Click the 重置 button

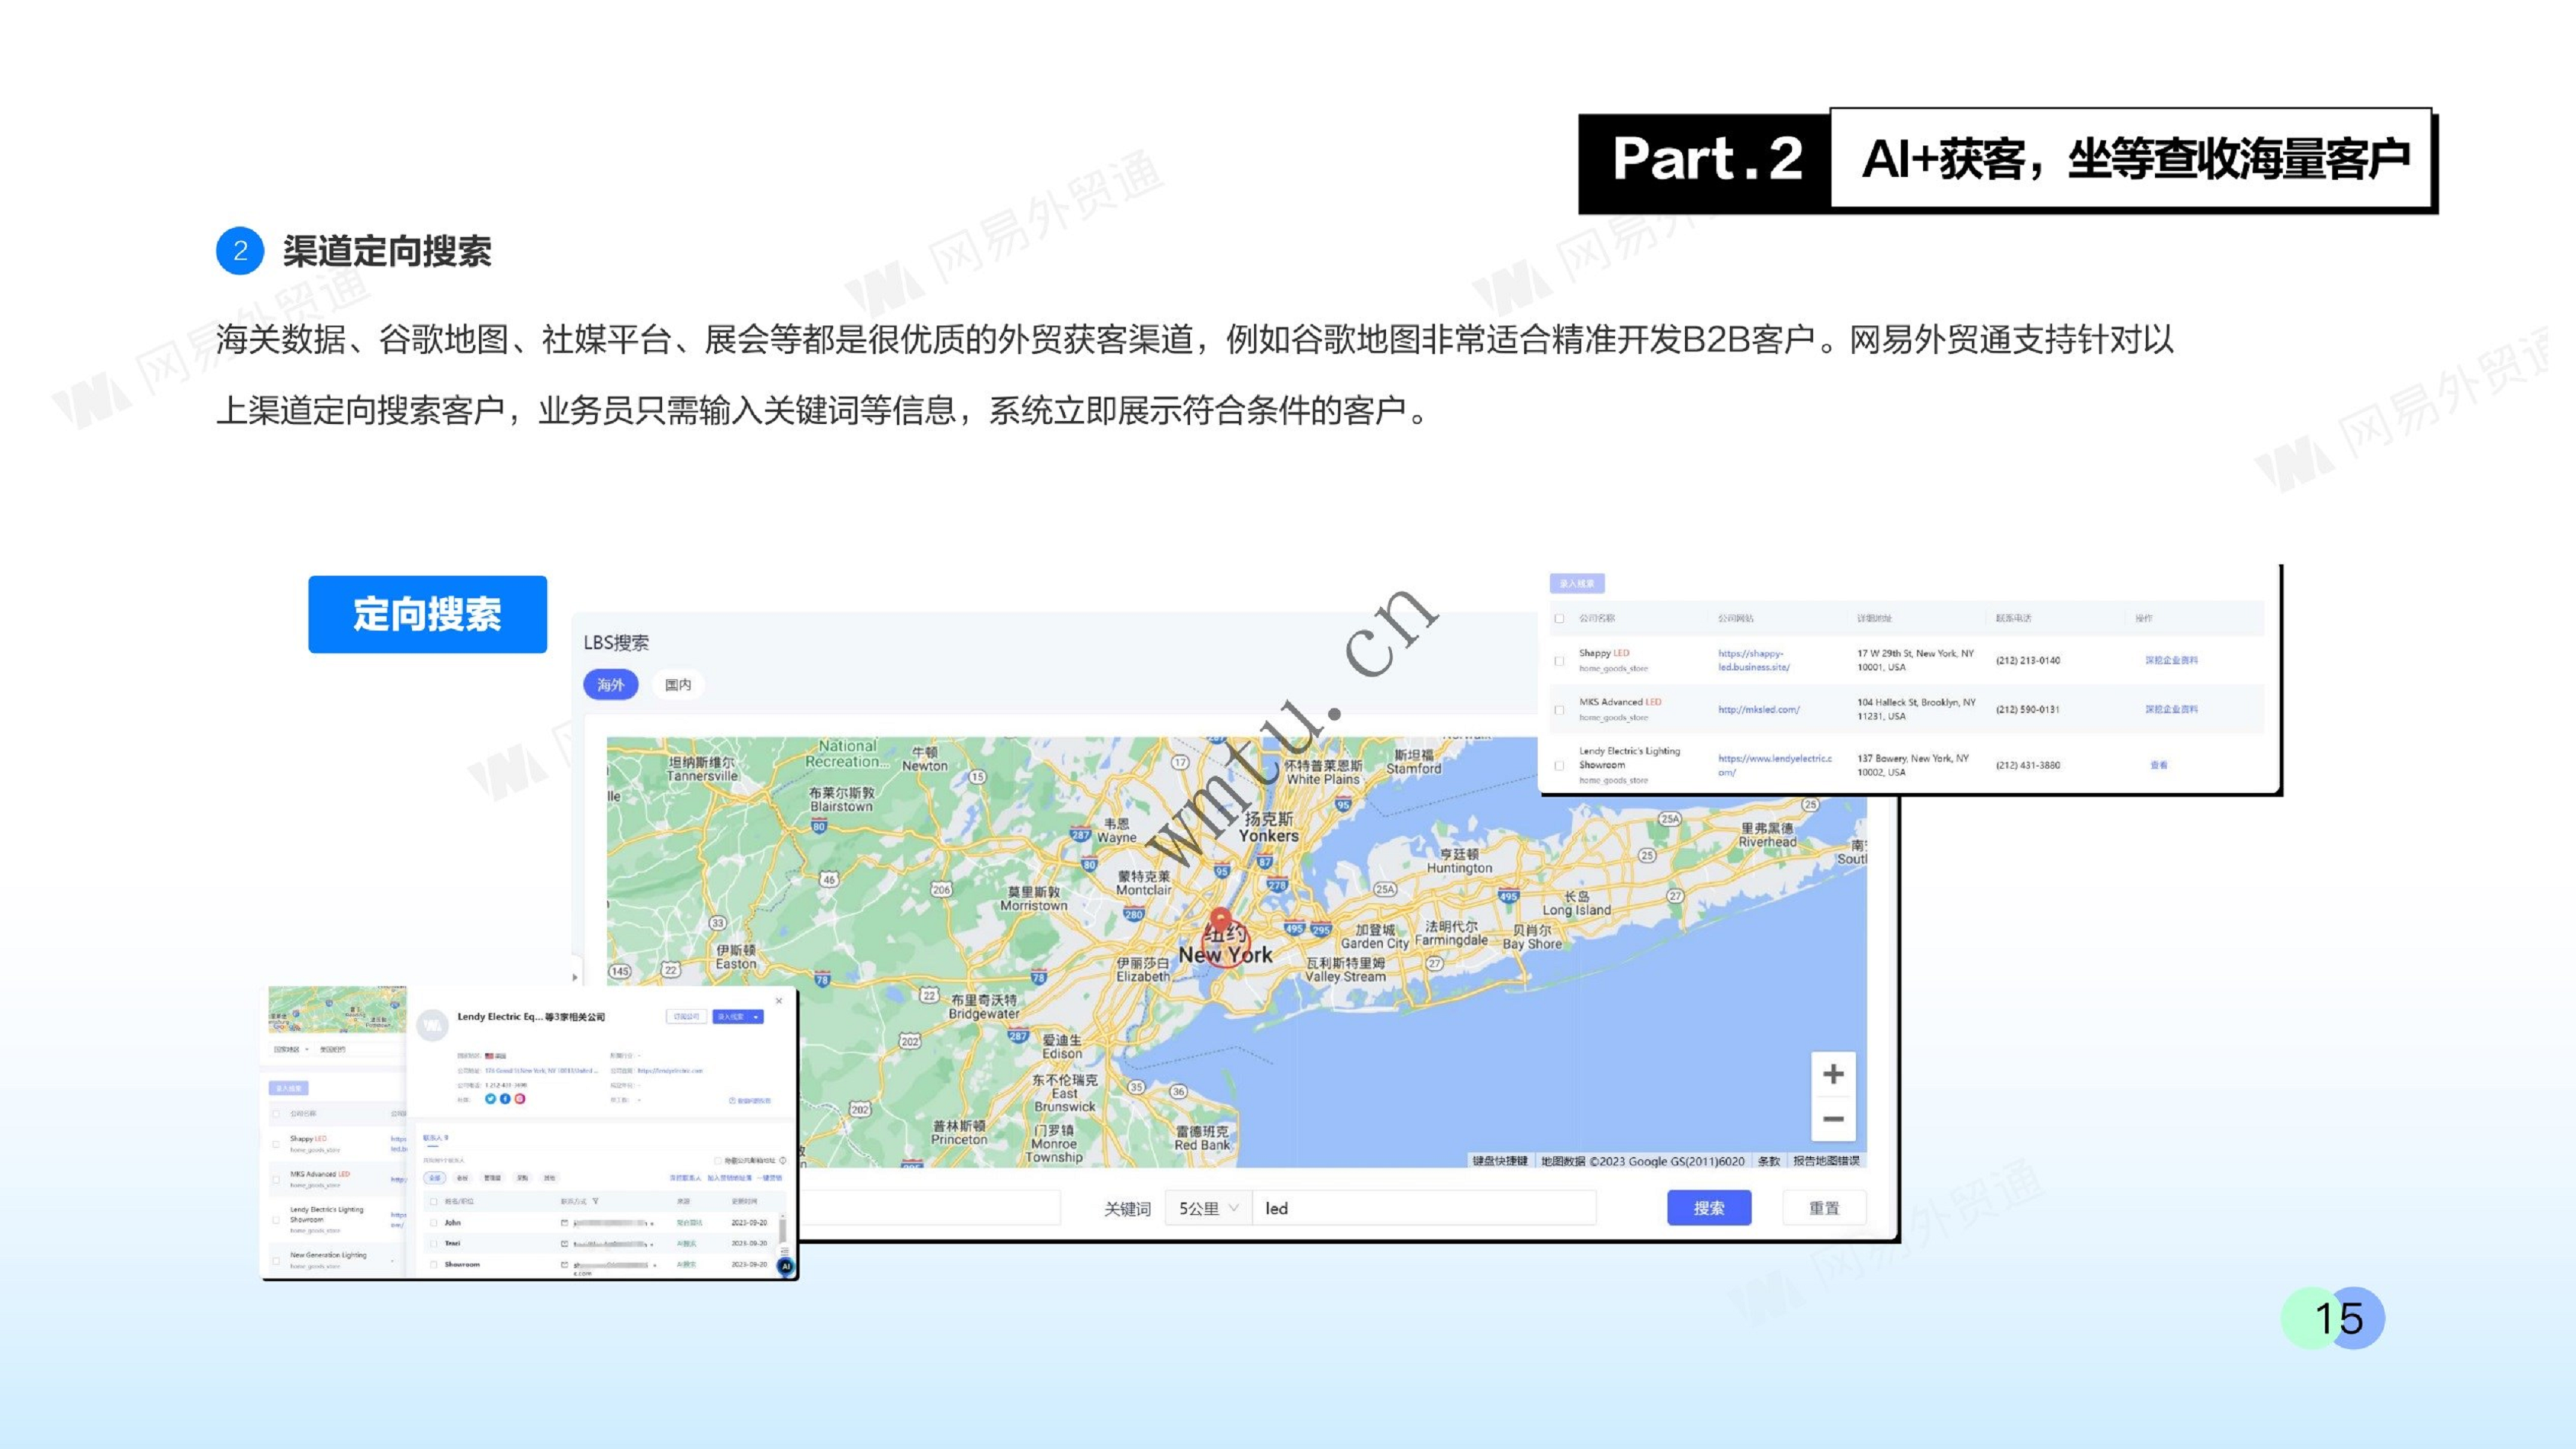(1824, 1208)
